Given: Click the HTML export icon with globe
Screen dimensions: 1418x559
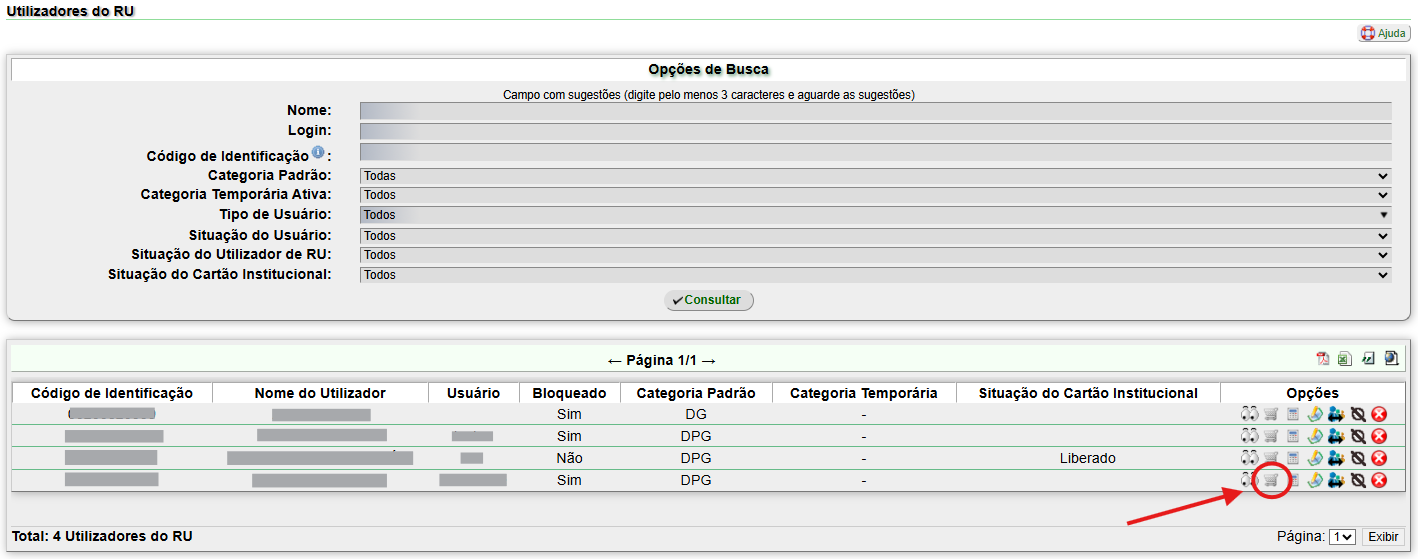Looking at the screenshot, I should pos(1391,359).
